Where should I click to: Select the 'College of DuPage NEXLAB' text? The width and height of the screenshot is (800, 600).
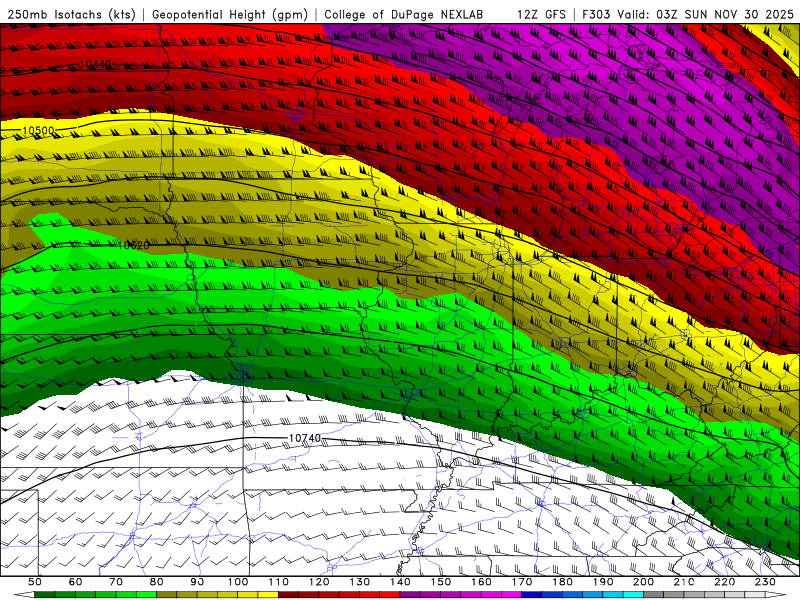(404, 15)
